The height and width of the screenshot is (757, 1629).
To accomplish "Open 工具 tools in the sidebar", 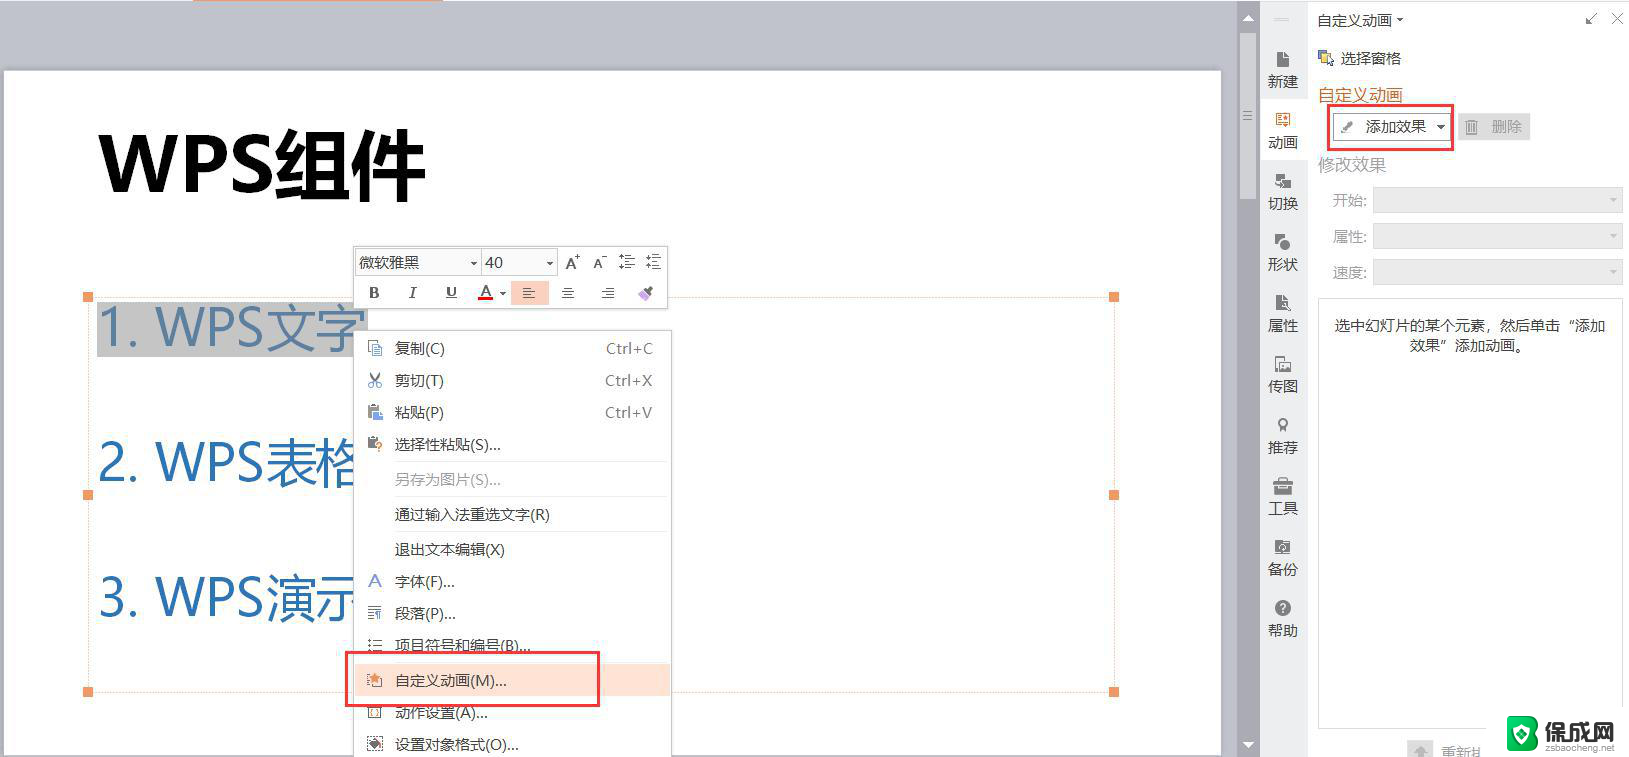I will click(1283, 497).
